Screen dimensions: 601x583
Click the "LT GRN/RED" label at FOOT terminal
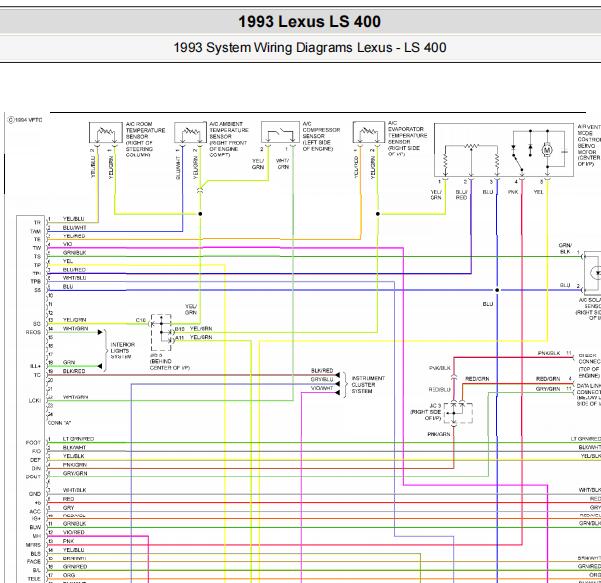tap(78, 439)
